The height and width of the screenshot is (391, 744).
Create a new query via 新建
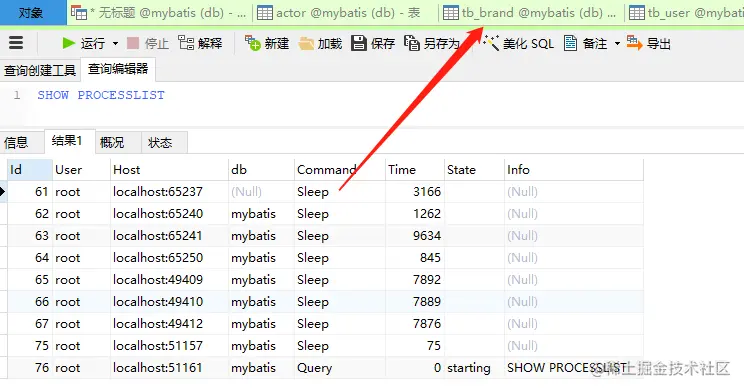267,44
